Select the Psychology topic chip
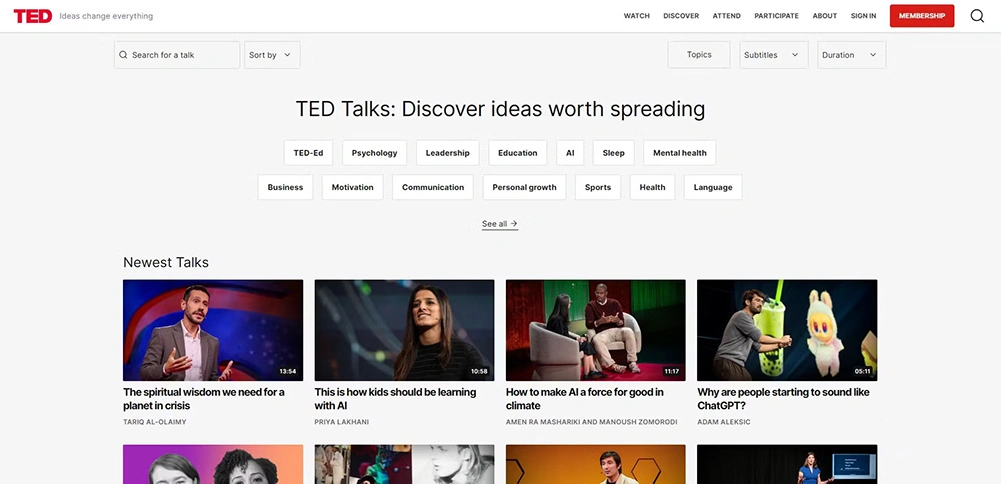This screenshot has height=484, width=1001. [374, 153]
